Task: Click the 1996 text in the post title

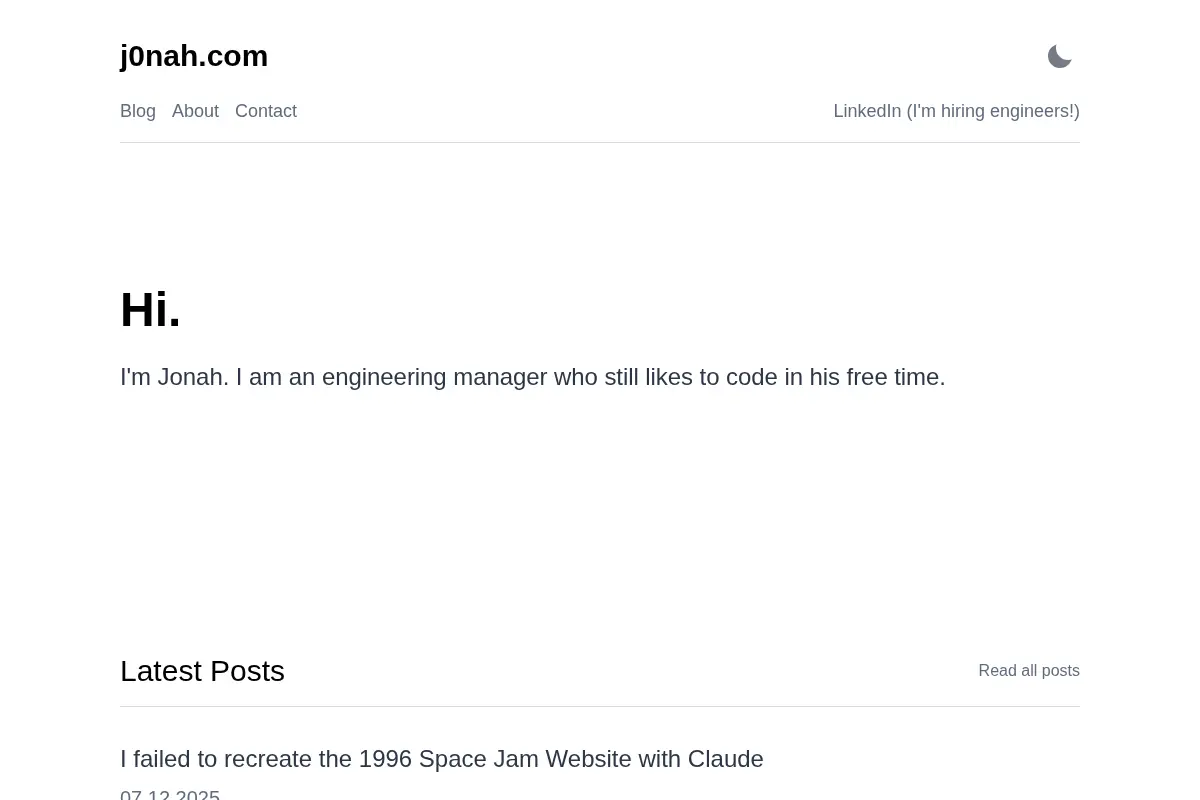Action: pyautogui.click(x=385, y=759)
